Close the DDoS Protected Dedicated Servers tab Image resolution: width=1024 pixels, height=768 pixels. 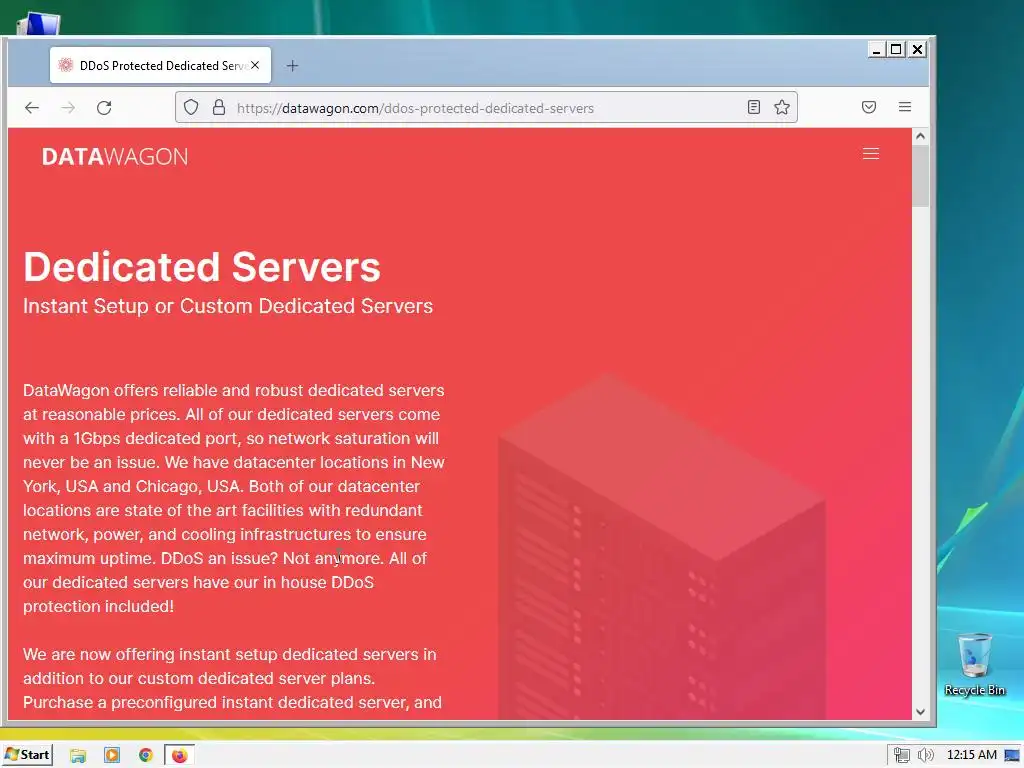255,65
